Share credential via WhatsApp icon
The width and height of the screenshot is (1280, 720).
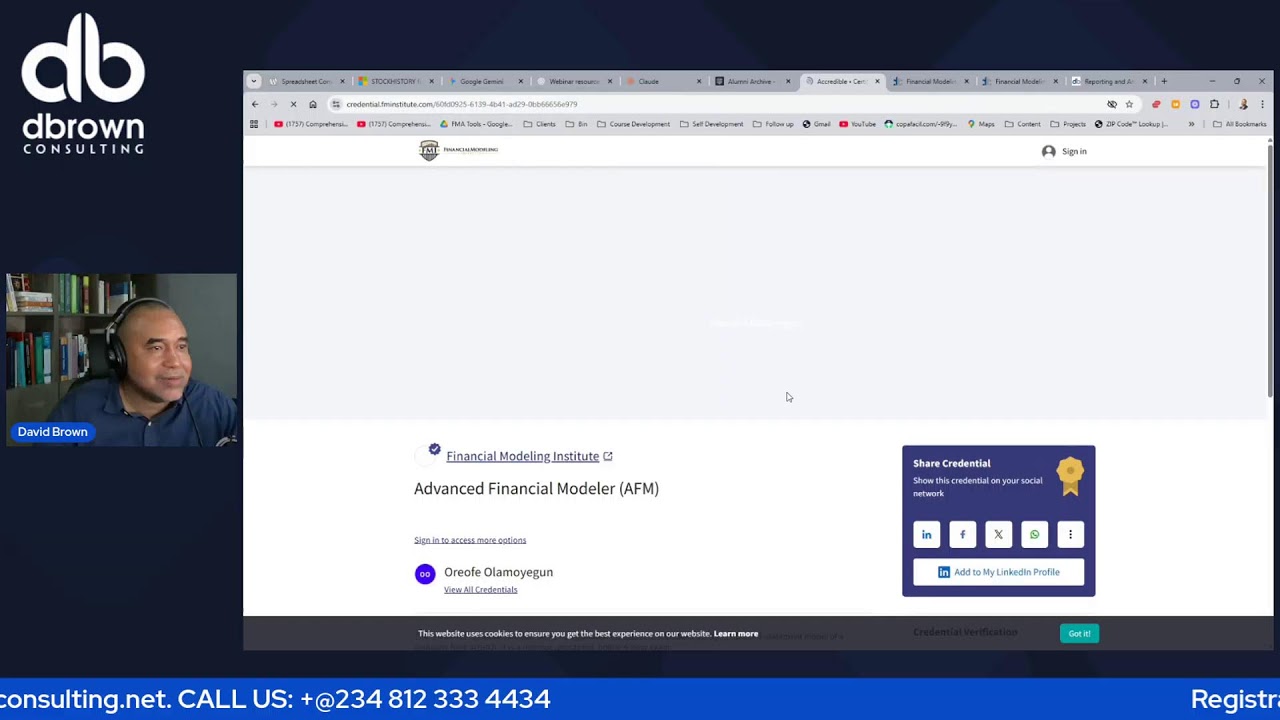point(1034,534)
